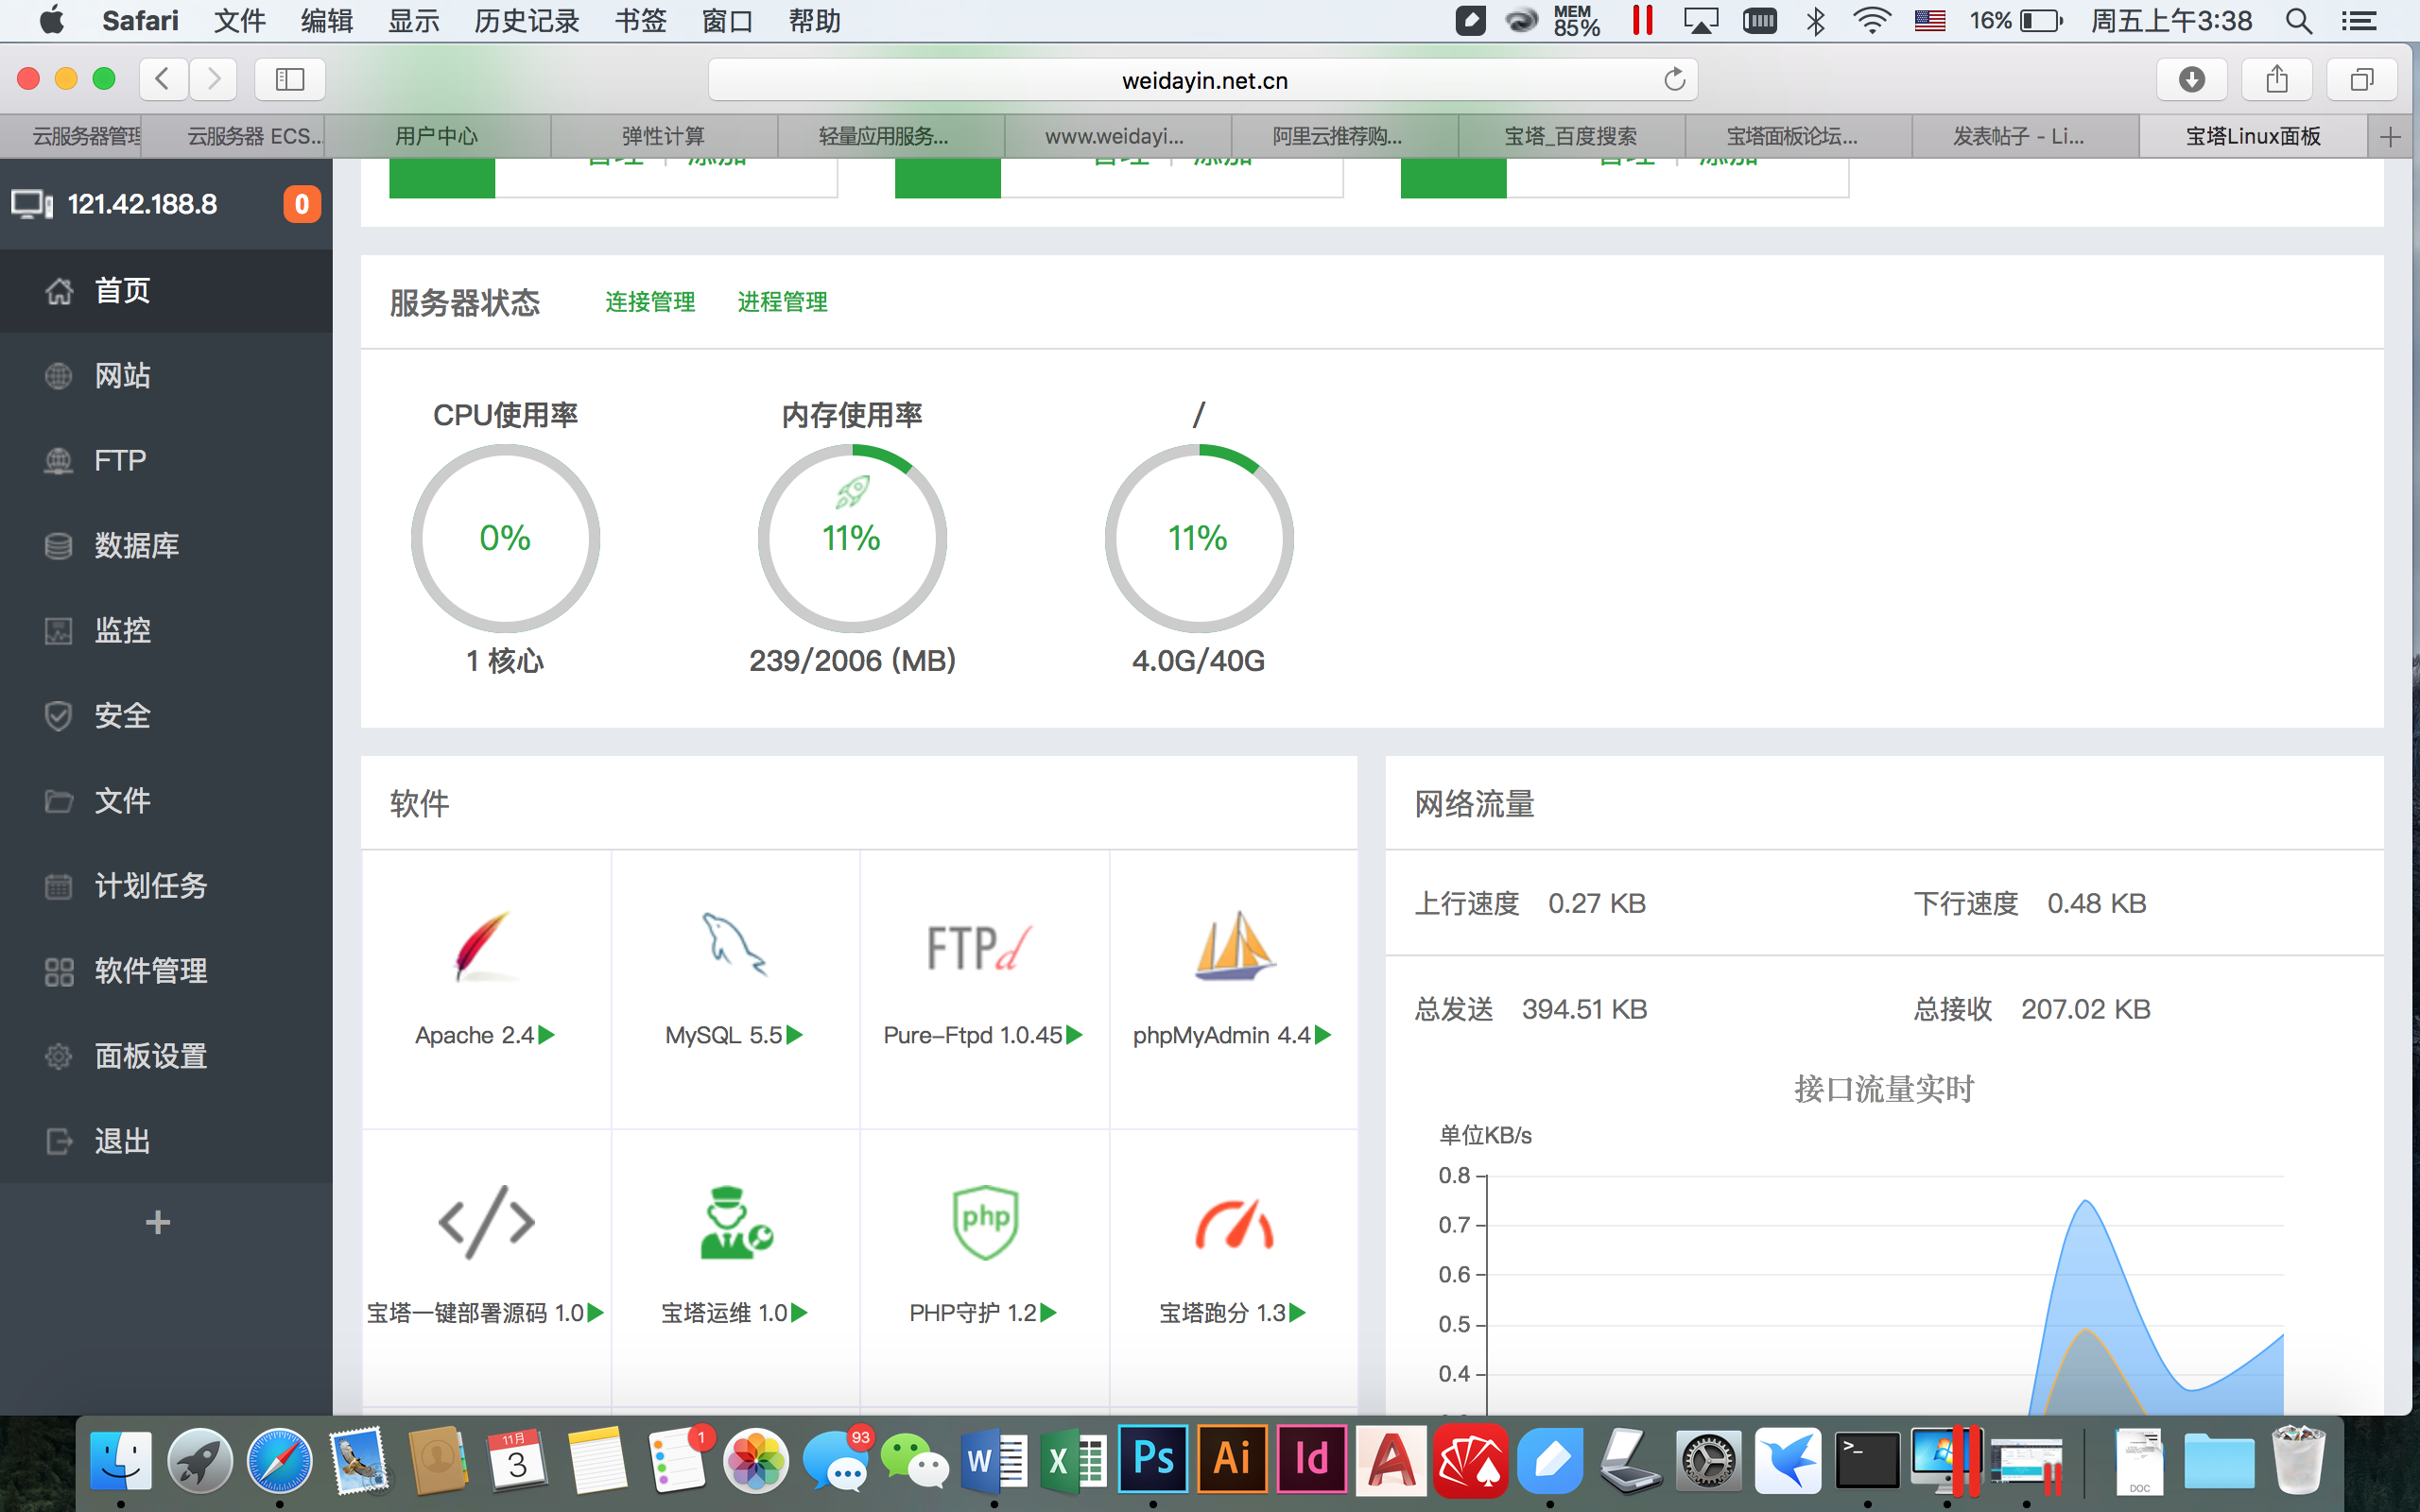Screen dimensions: 2420x1512
Task: Open WeChat from the Dock
Action: (x=914, y=1462)
